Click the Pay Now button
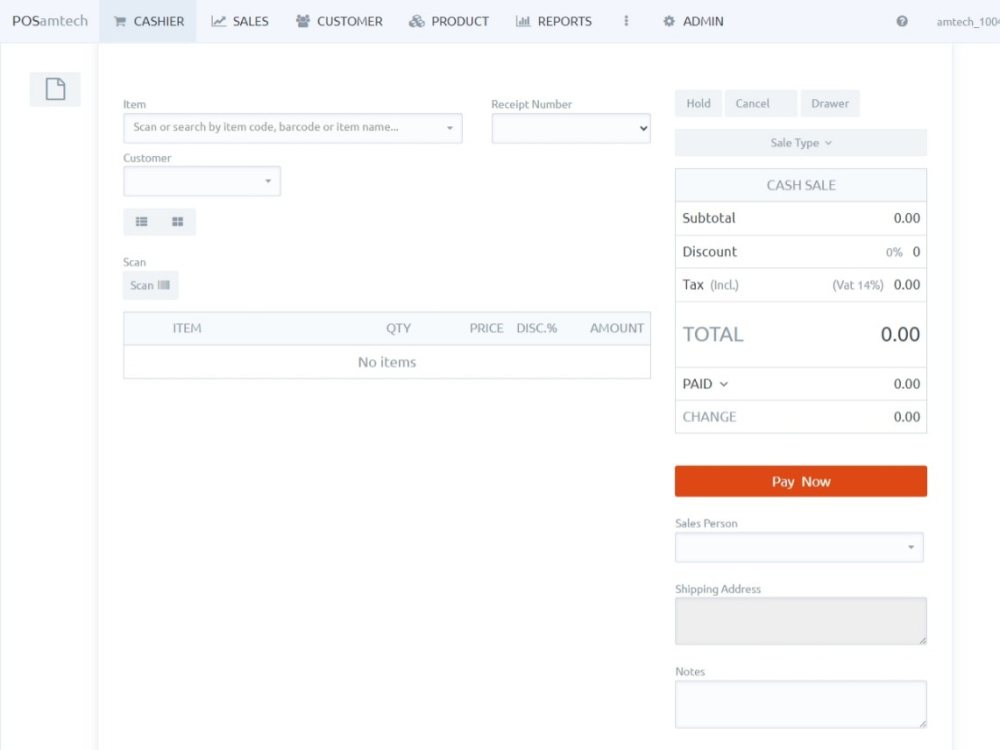Viewport: 1000px width, 750px height. tap(801, 481)
